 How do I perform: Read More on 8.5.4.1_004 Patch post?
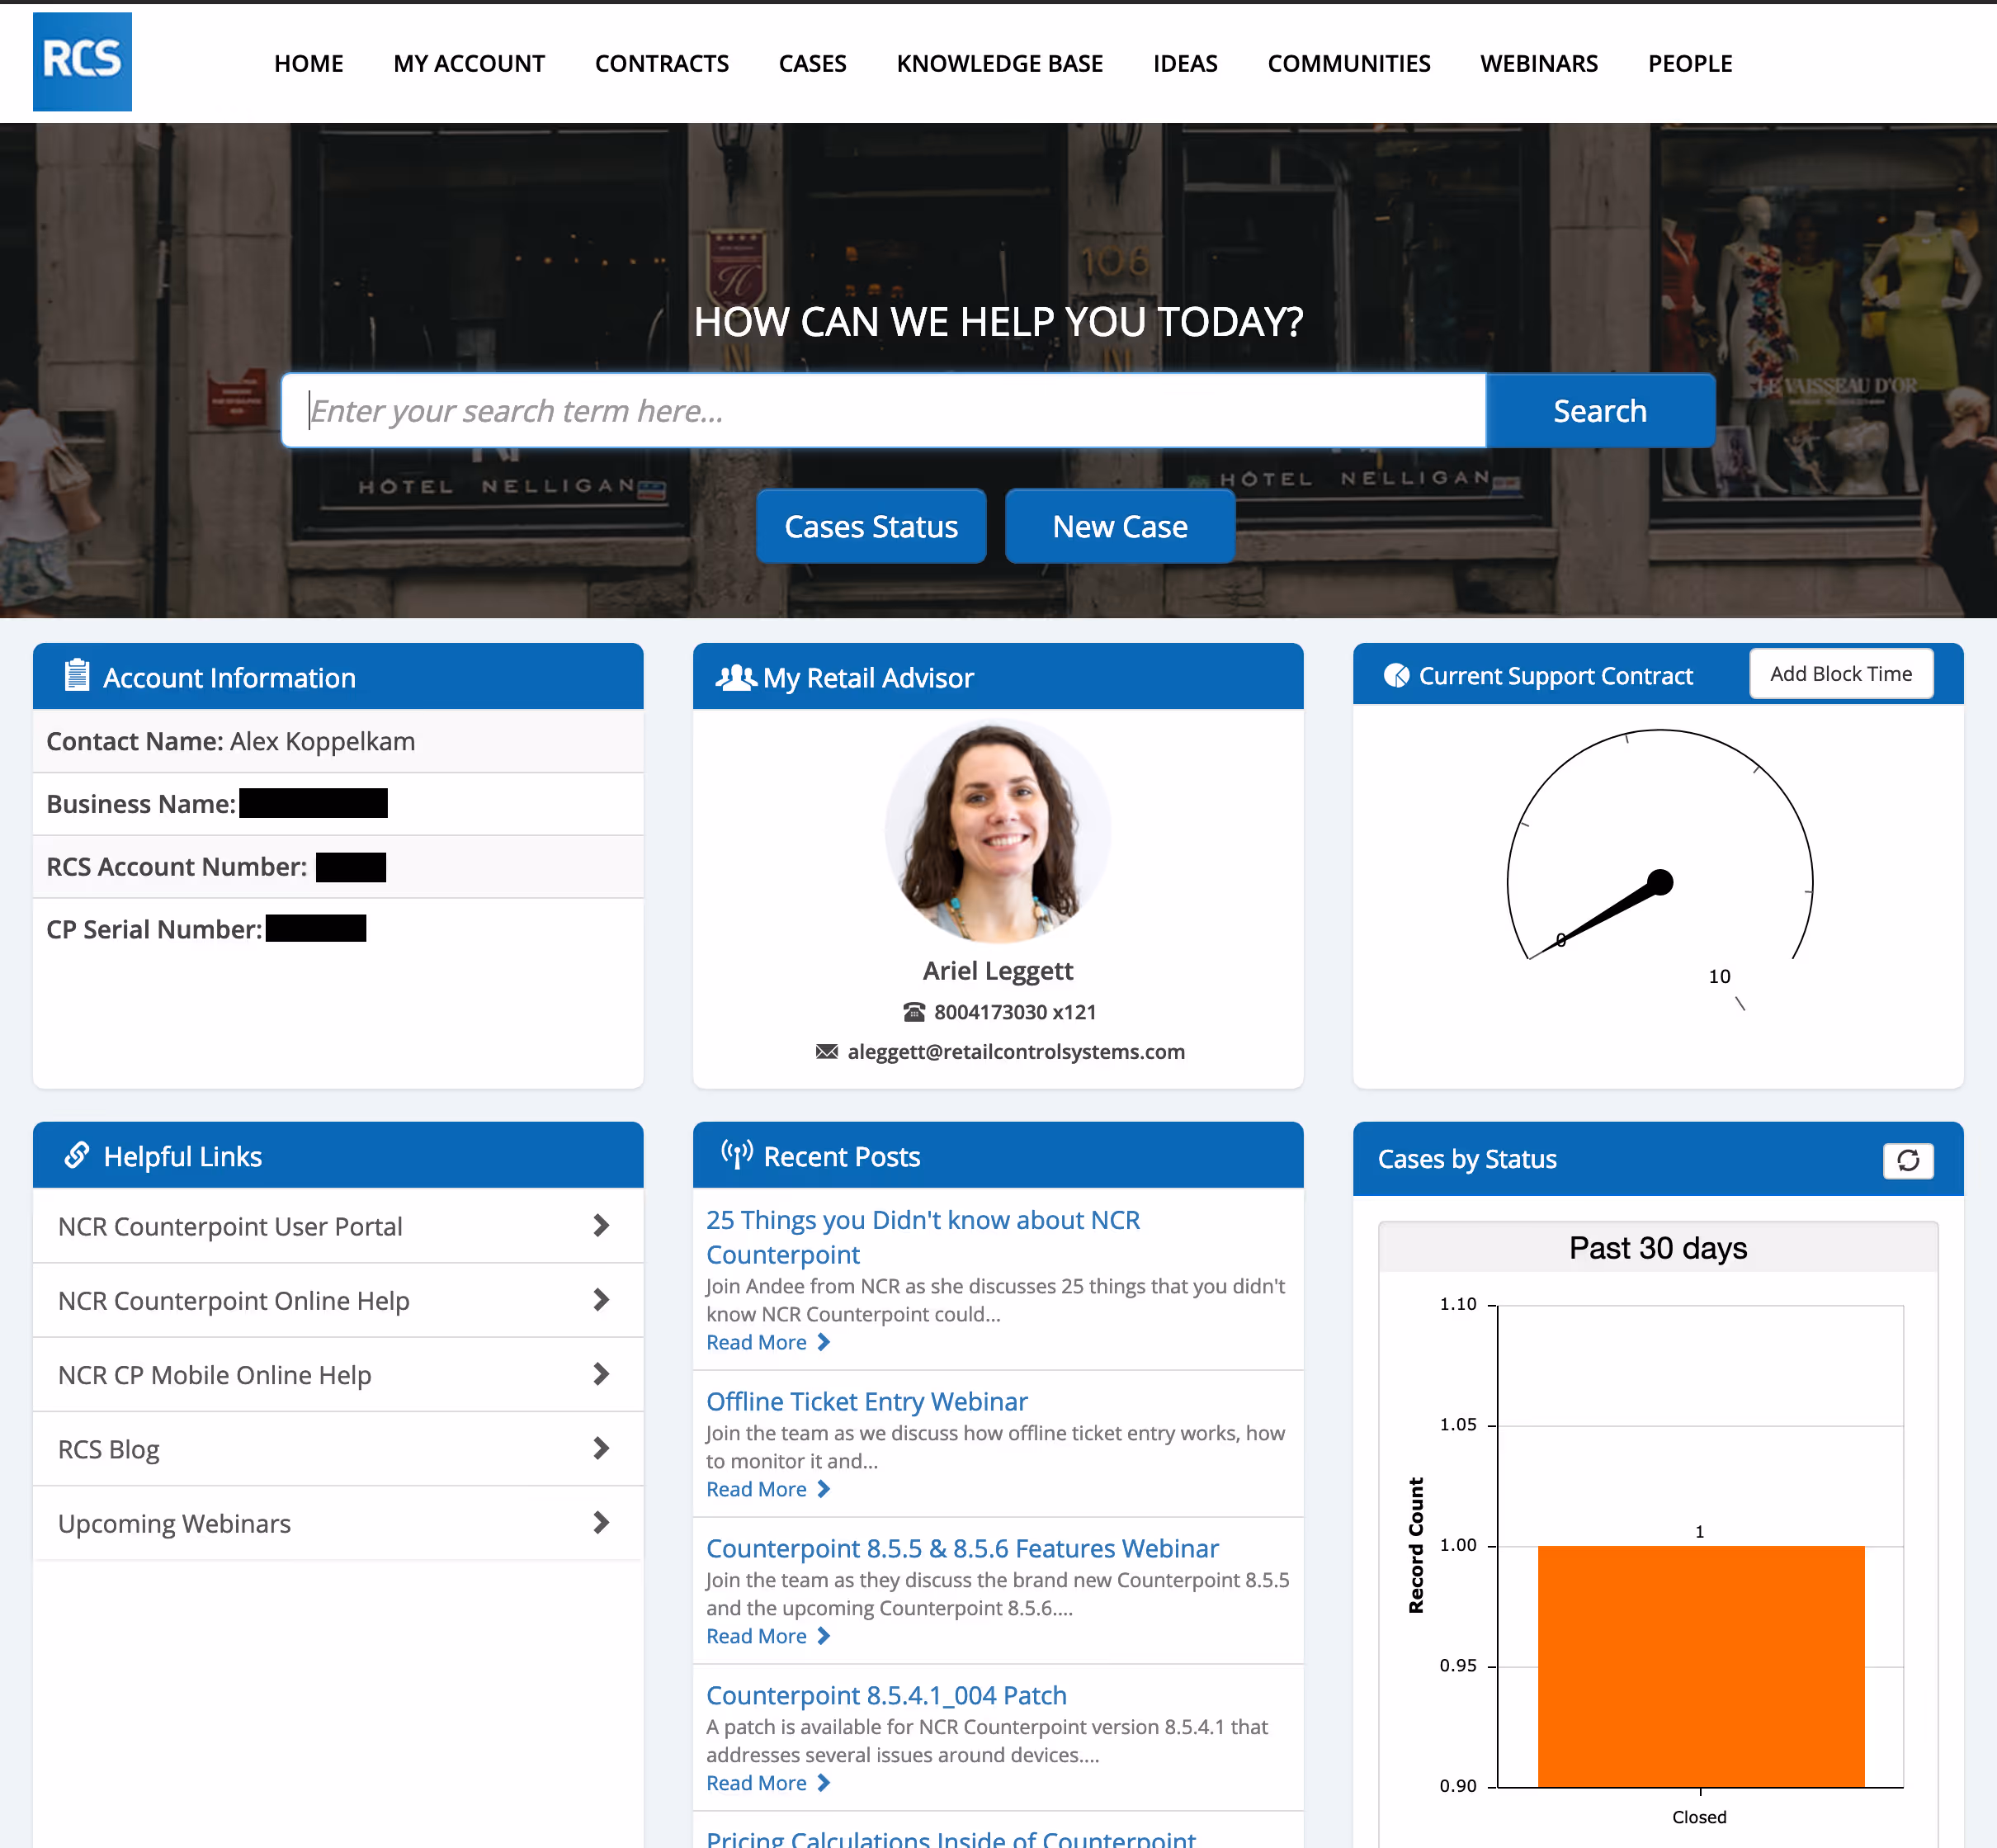[x=767, y=1783]
